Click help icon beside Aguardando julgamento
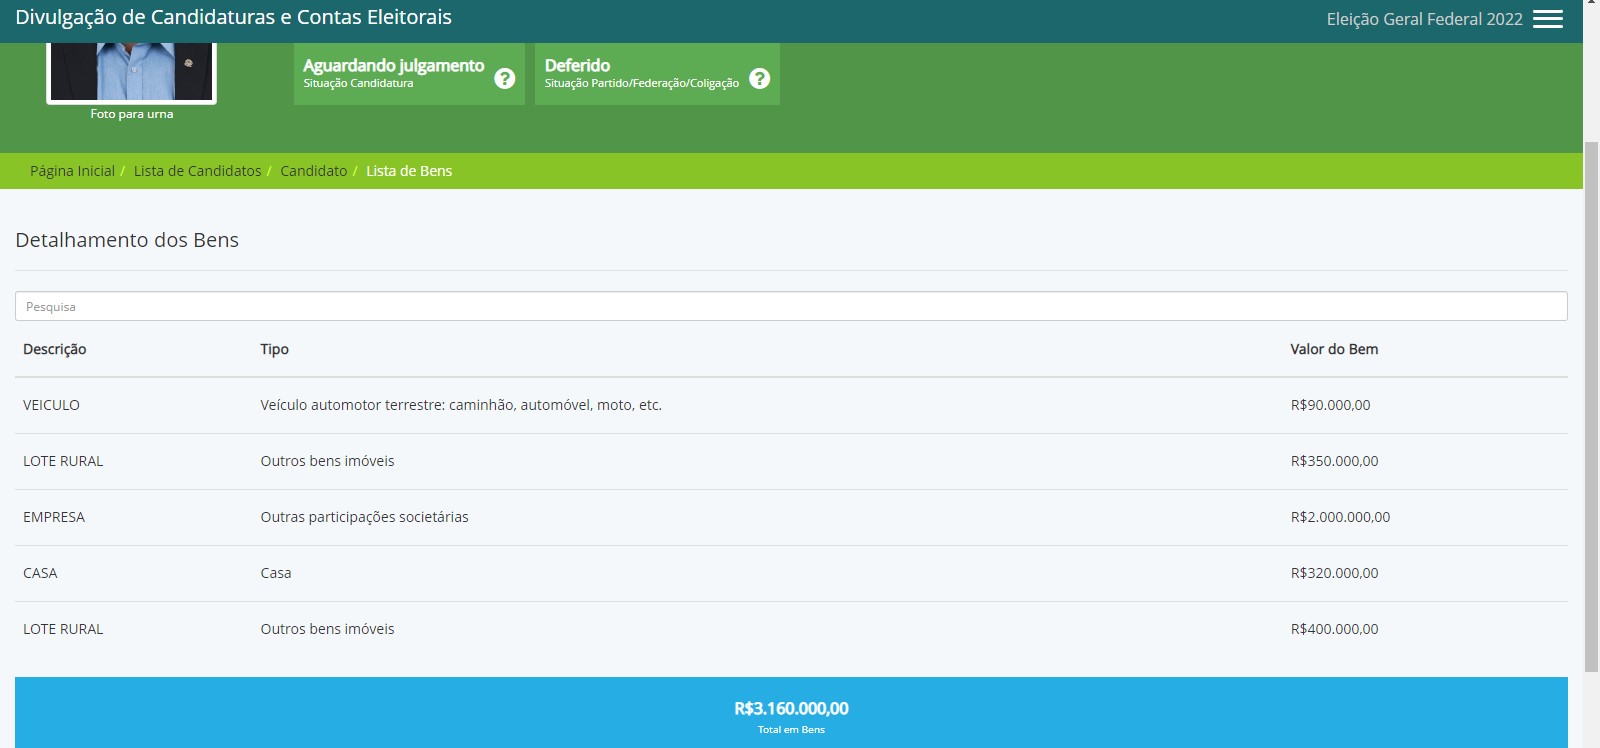1600x748 pixels. point(505,78)
